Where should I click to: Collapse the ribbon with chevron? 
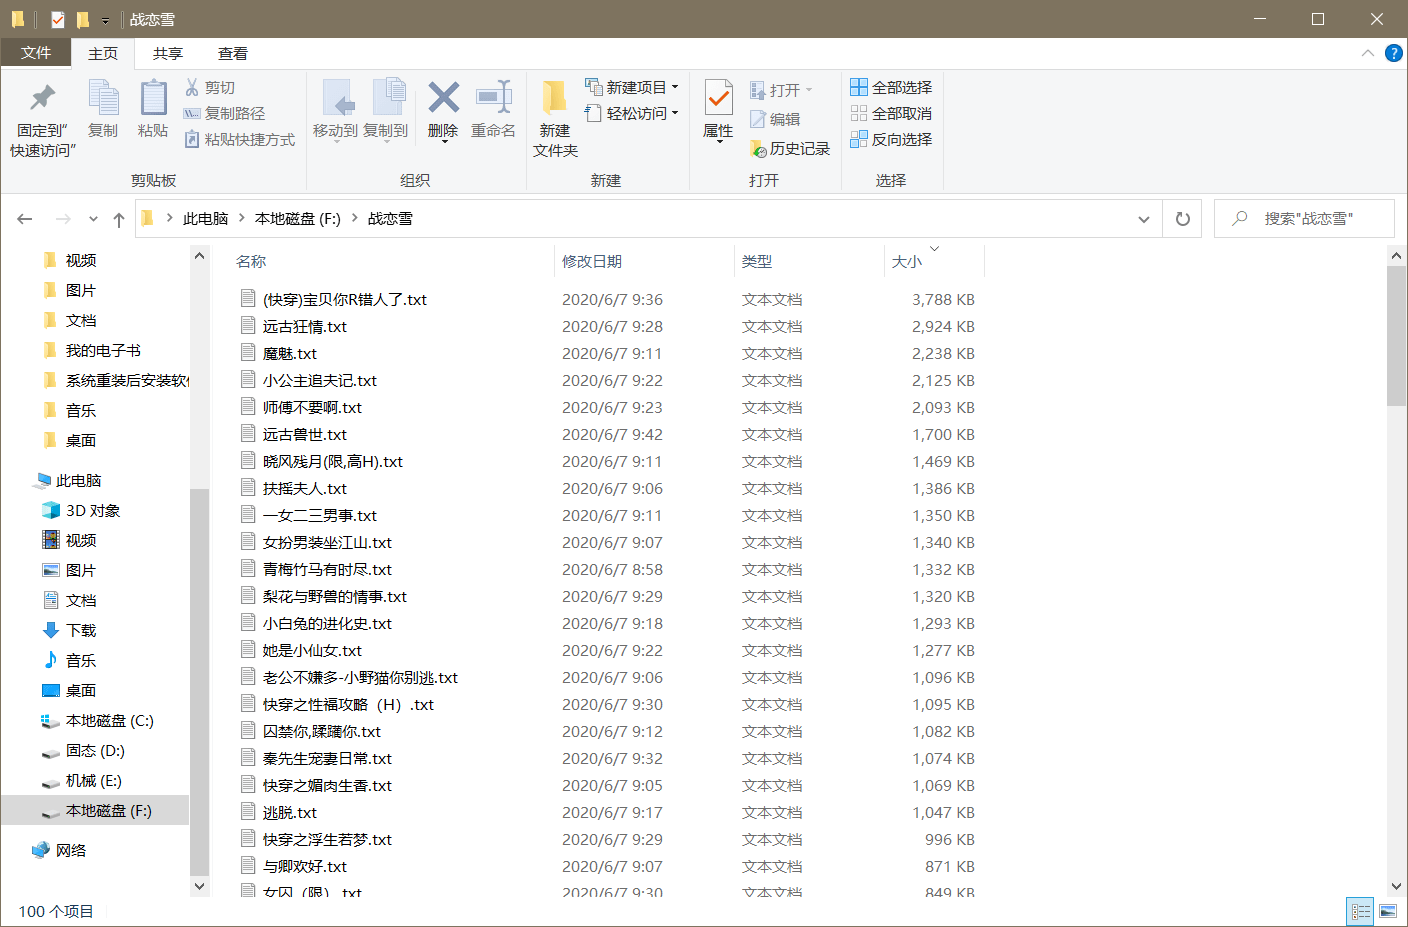pos(1367,53)
